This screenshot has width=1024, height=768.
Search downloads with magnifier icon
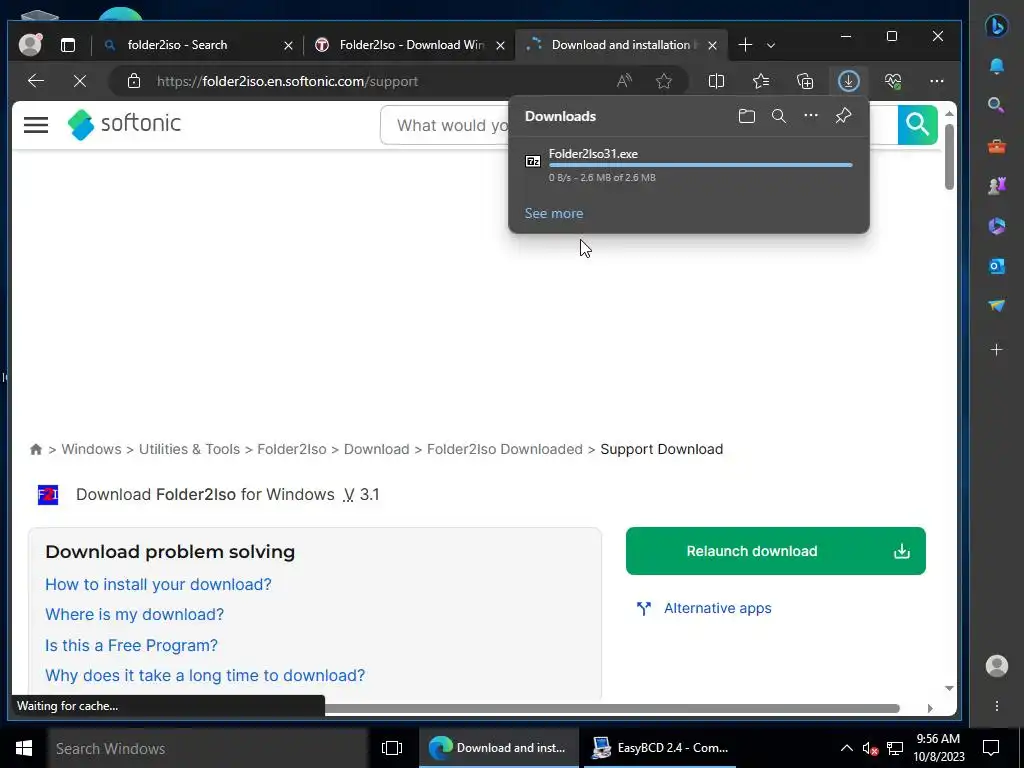click(778, 116)
